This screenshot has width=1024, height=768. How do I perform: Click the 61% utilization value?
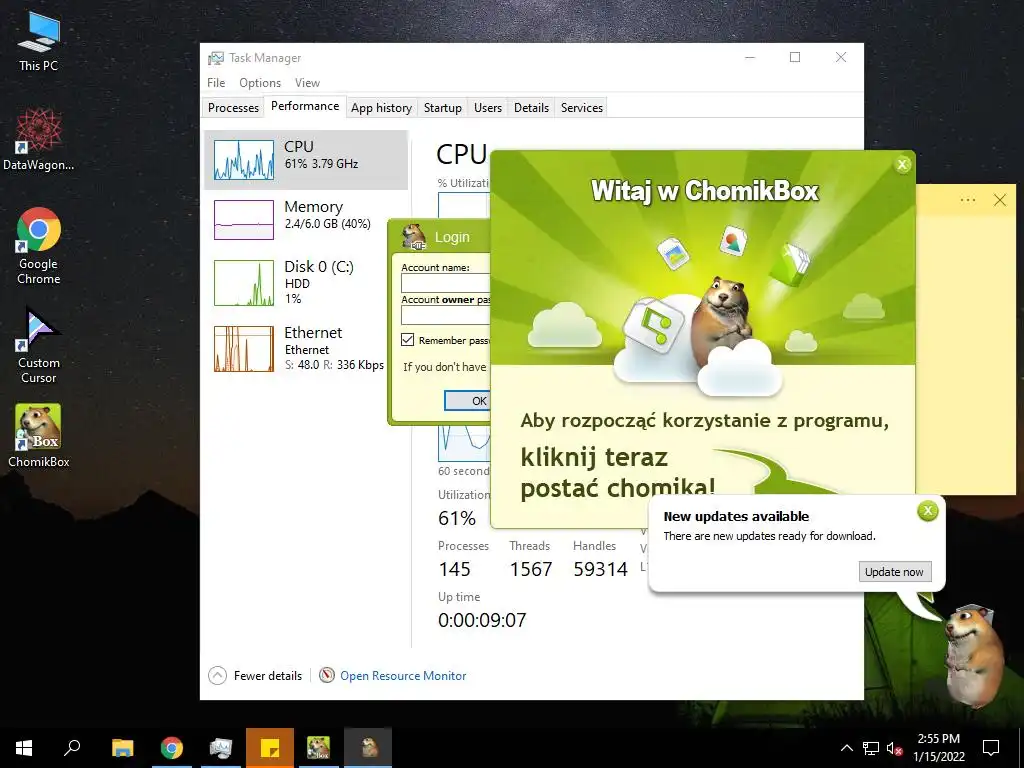click(x=456, y=519)
